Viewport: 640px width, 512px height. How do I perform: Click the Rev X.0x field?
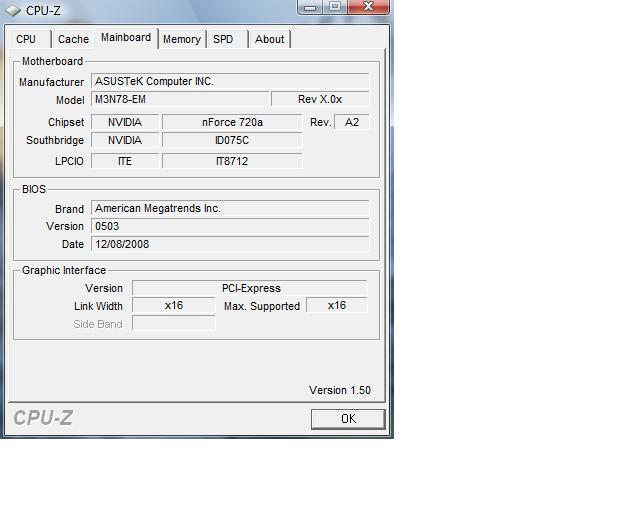point(320,99)
